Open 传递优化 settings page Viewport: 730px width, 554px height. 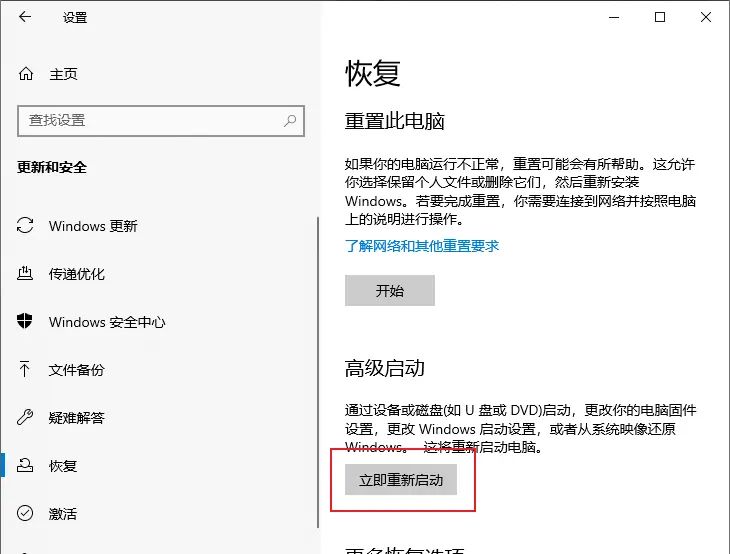point(77,274)
